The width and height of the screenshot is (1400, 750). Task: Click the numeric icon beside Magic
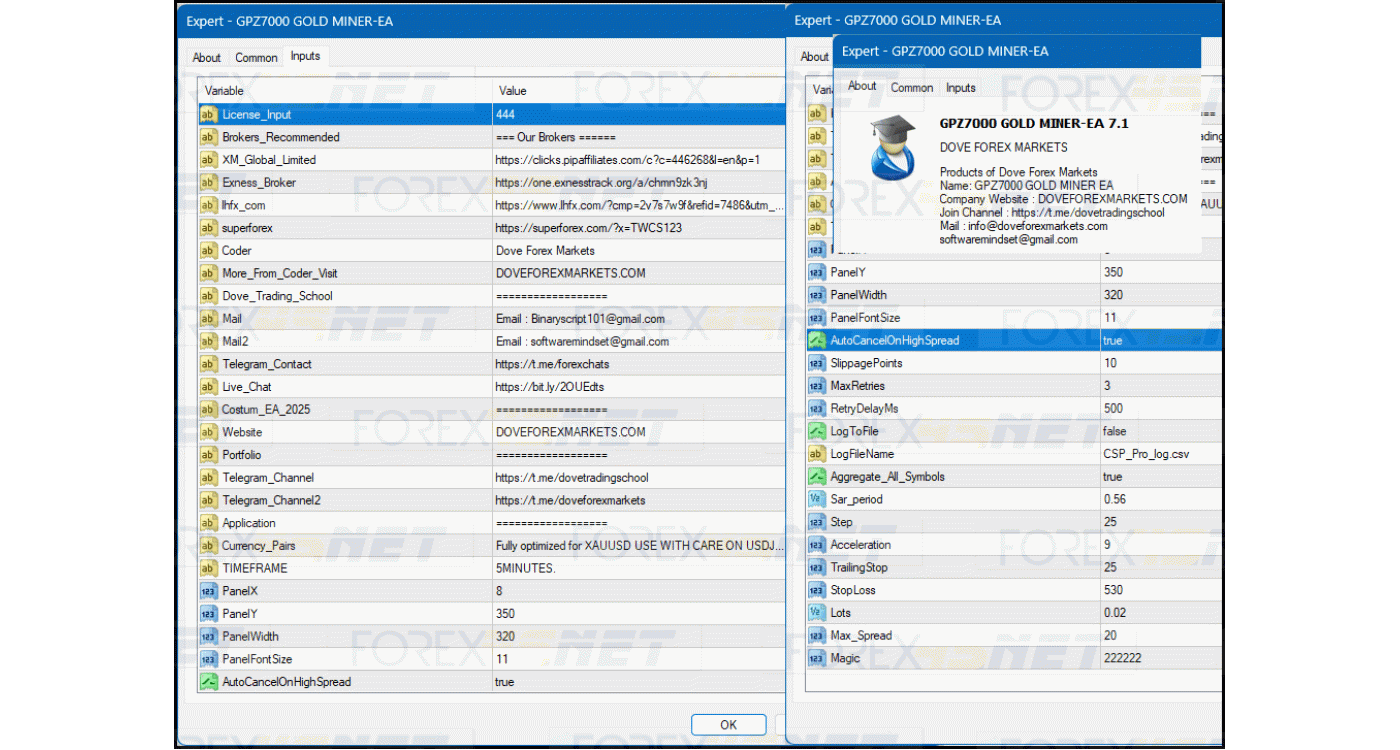click(816, 659)
